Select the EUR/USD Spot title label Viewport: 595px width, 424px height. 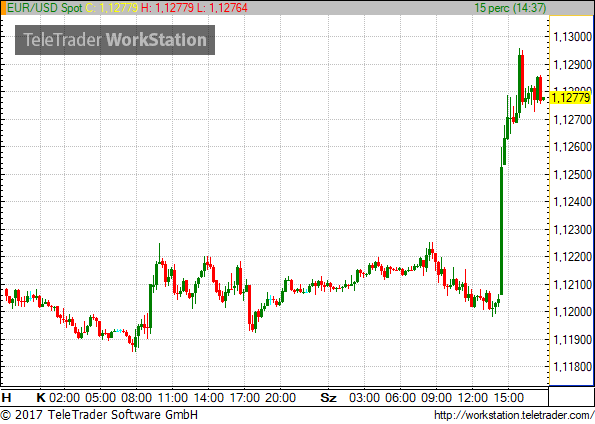(45, 8)
